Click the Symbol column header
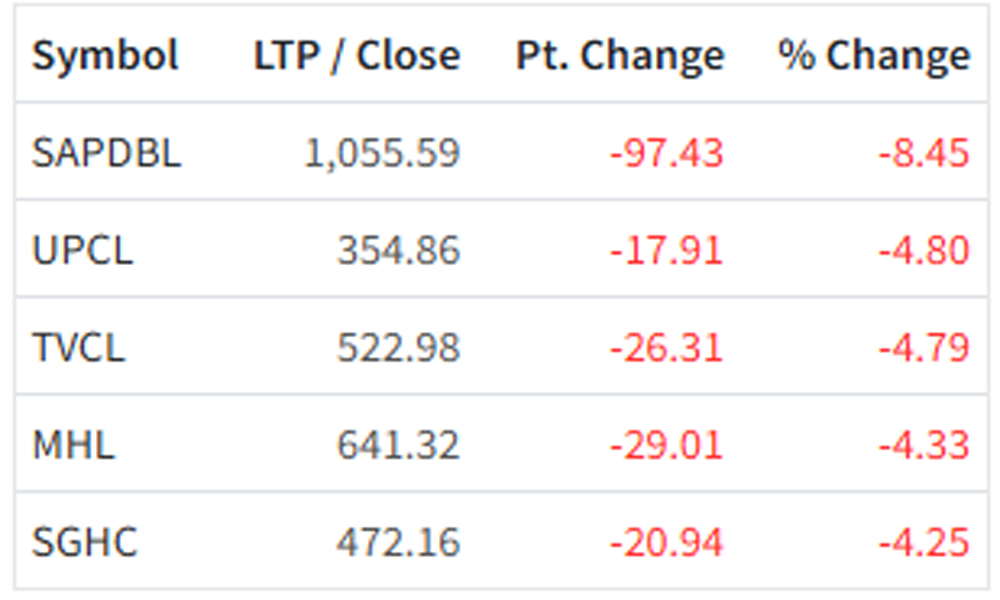Screen dimensions: 1000x600 105,55
